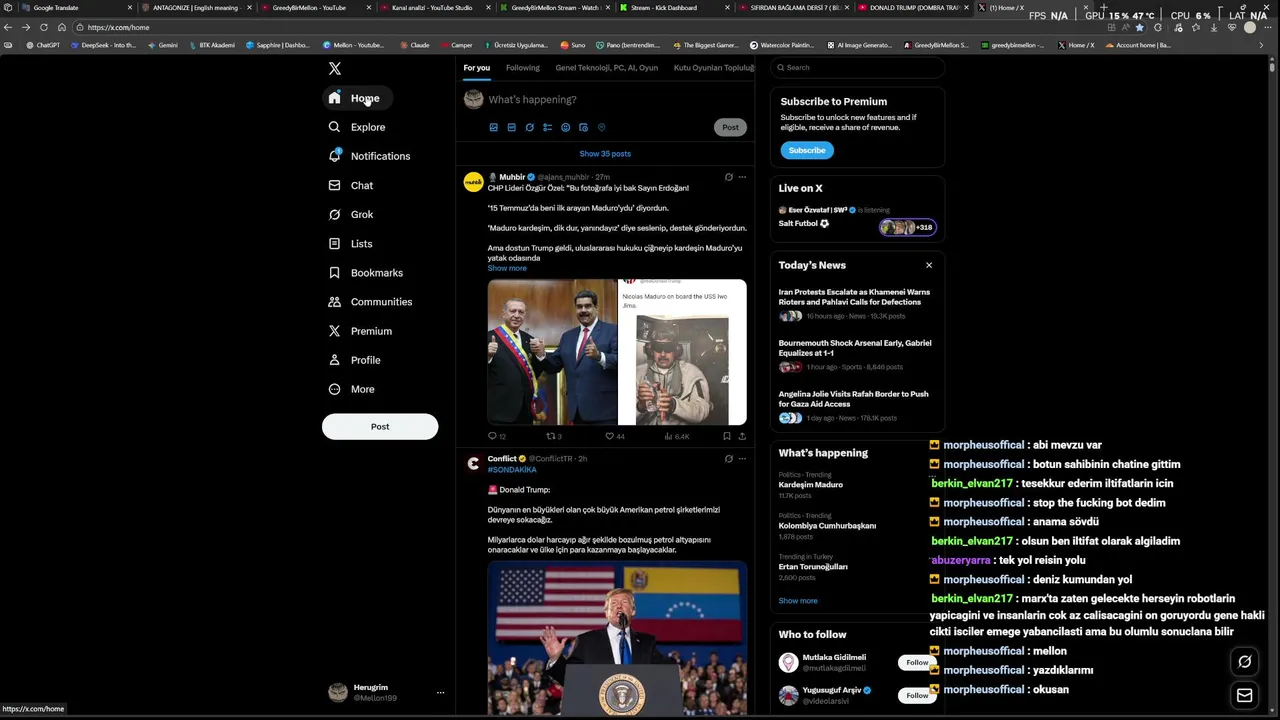Close the Today's News panel
1280x720 pixels.
pos(929,265)
